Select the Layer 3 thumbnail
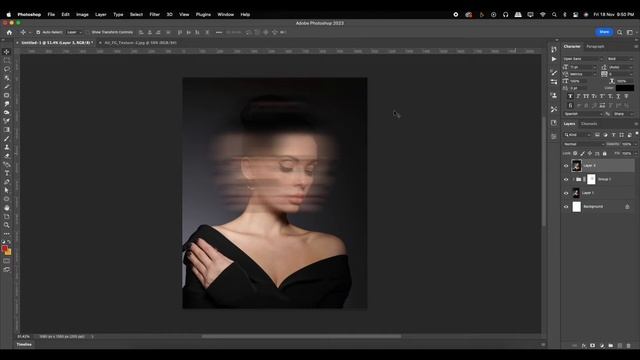 [576, 166]
